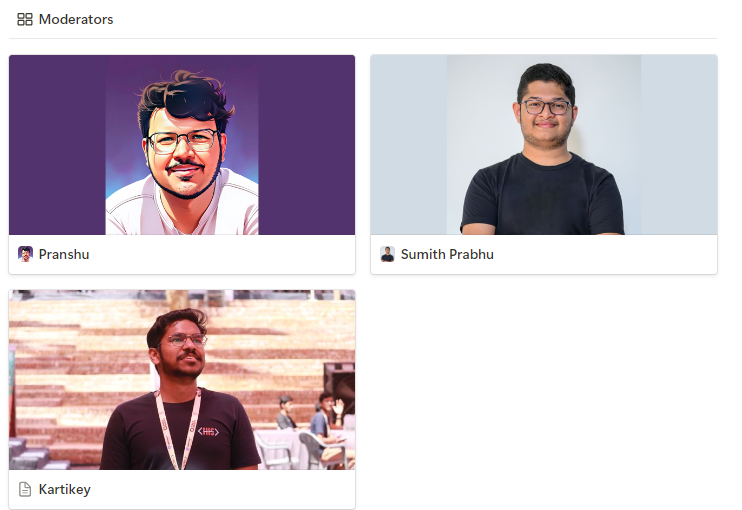Click the blank footer space of Kartikey's card
This screenshot has height=510, width=742.
point(222,490)
